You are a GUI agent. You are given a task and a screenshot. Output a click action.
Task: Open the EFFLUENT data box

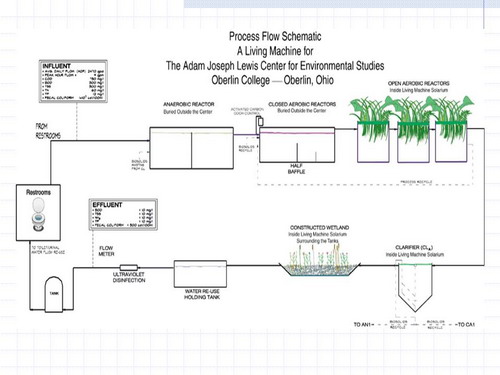(123, 215)
